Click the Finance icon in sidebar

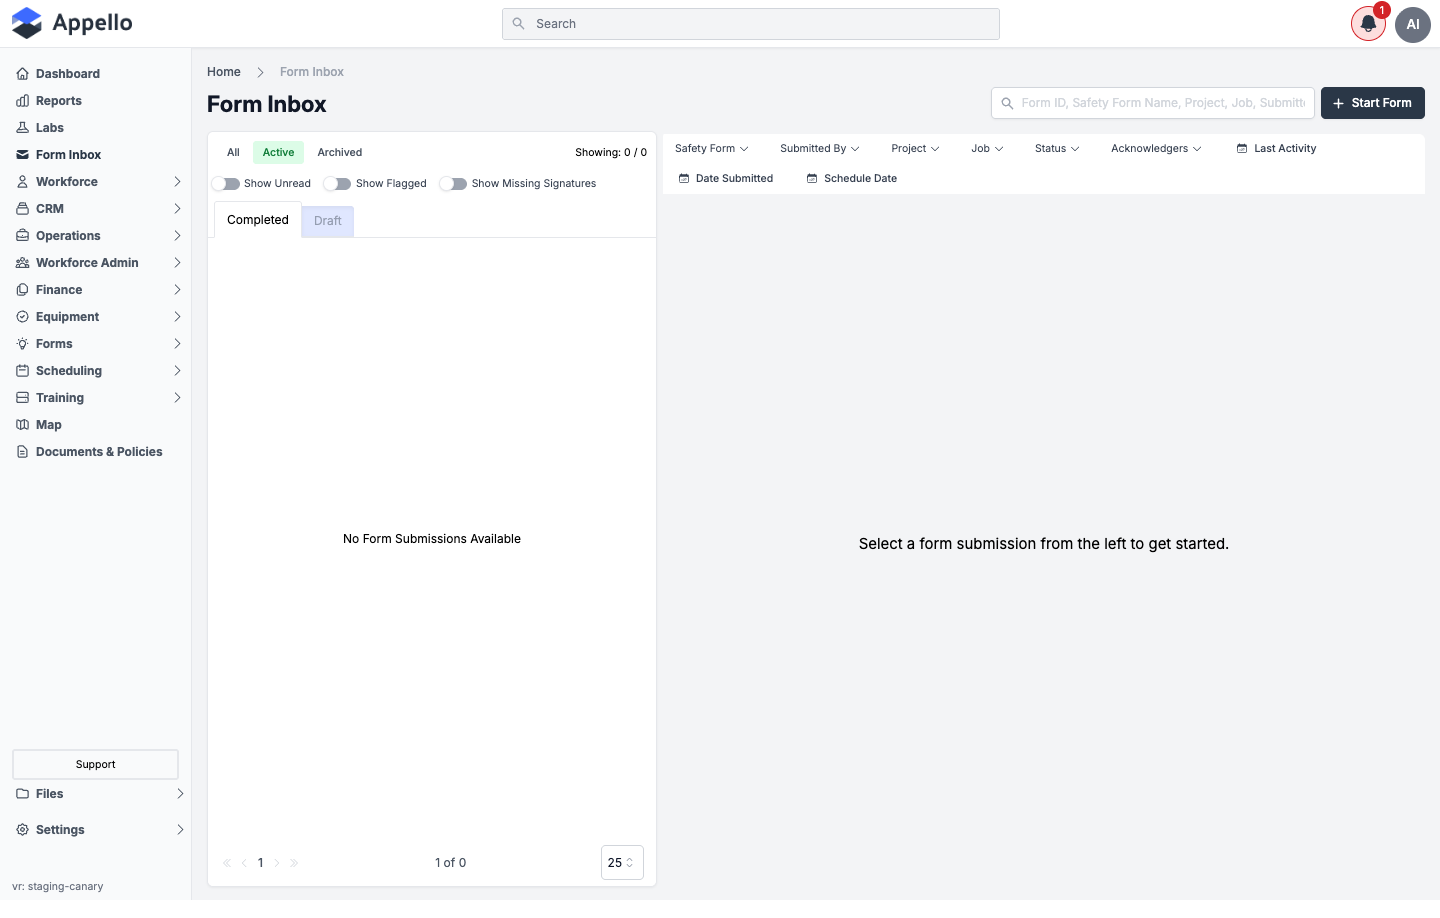coord(22,290)
